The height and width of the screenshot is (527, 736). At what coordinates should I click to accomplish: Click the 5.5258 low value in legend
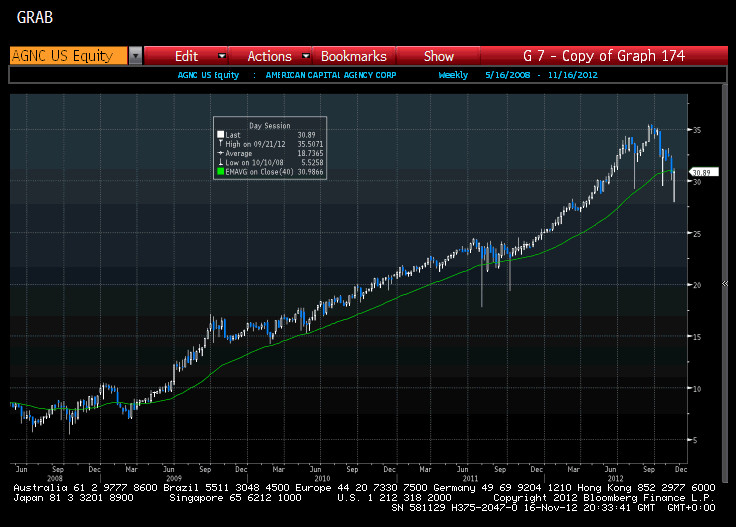tap(312, 162)
